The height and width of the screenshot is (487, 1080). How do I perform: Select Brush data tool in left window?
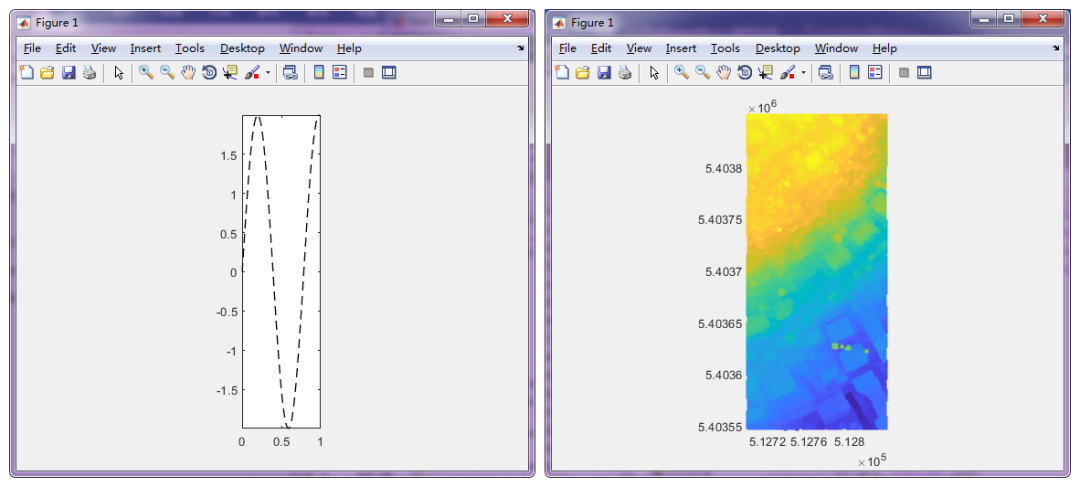coord(252,72)
